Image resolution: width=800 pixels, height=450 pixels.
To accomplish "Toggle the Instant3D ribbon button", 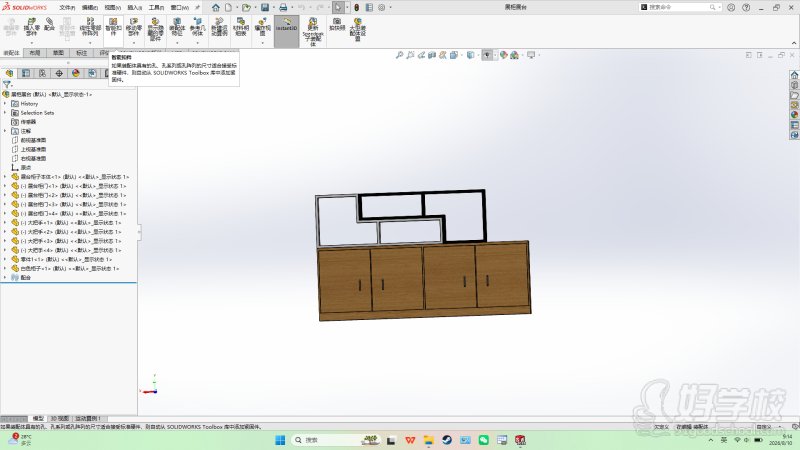I will [x=286, y=31].
